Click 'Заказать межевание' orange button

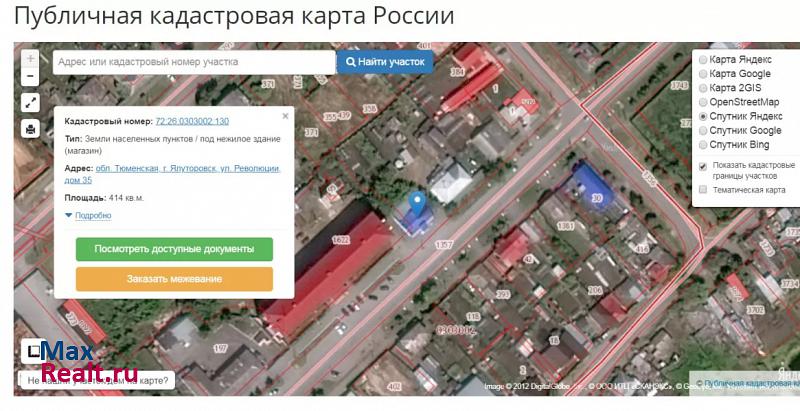click(x=174, y=279)
